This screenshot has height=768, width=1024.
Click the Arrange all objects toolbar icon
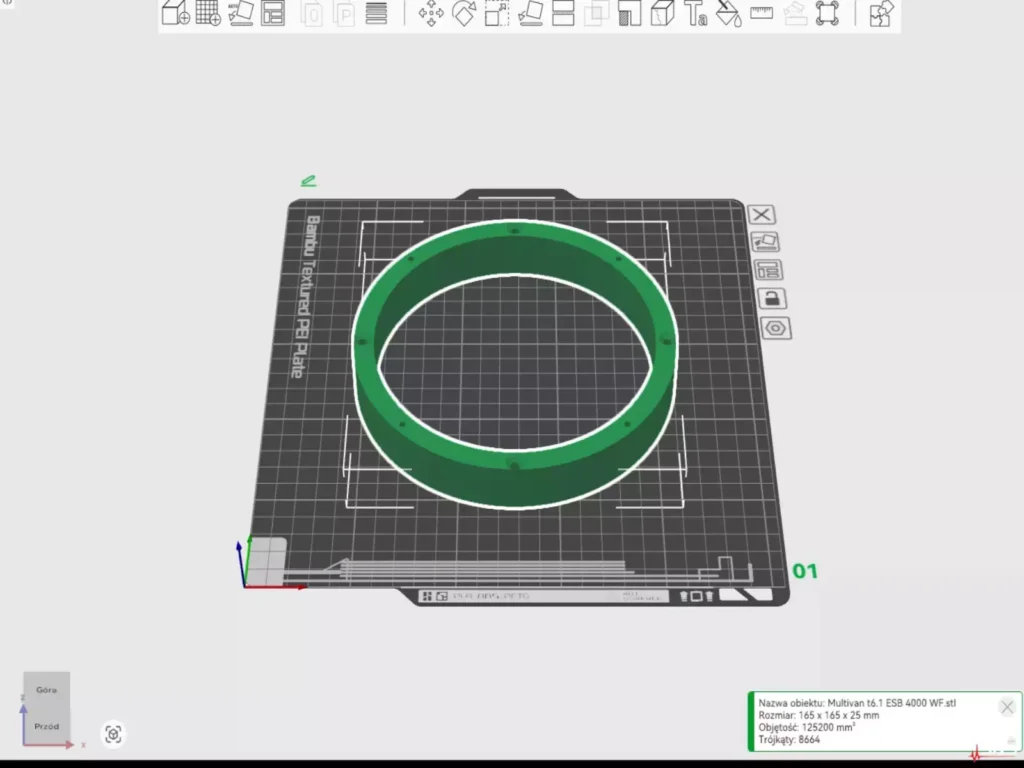pyautogui.click(x=273, y=13)
